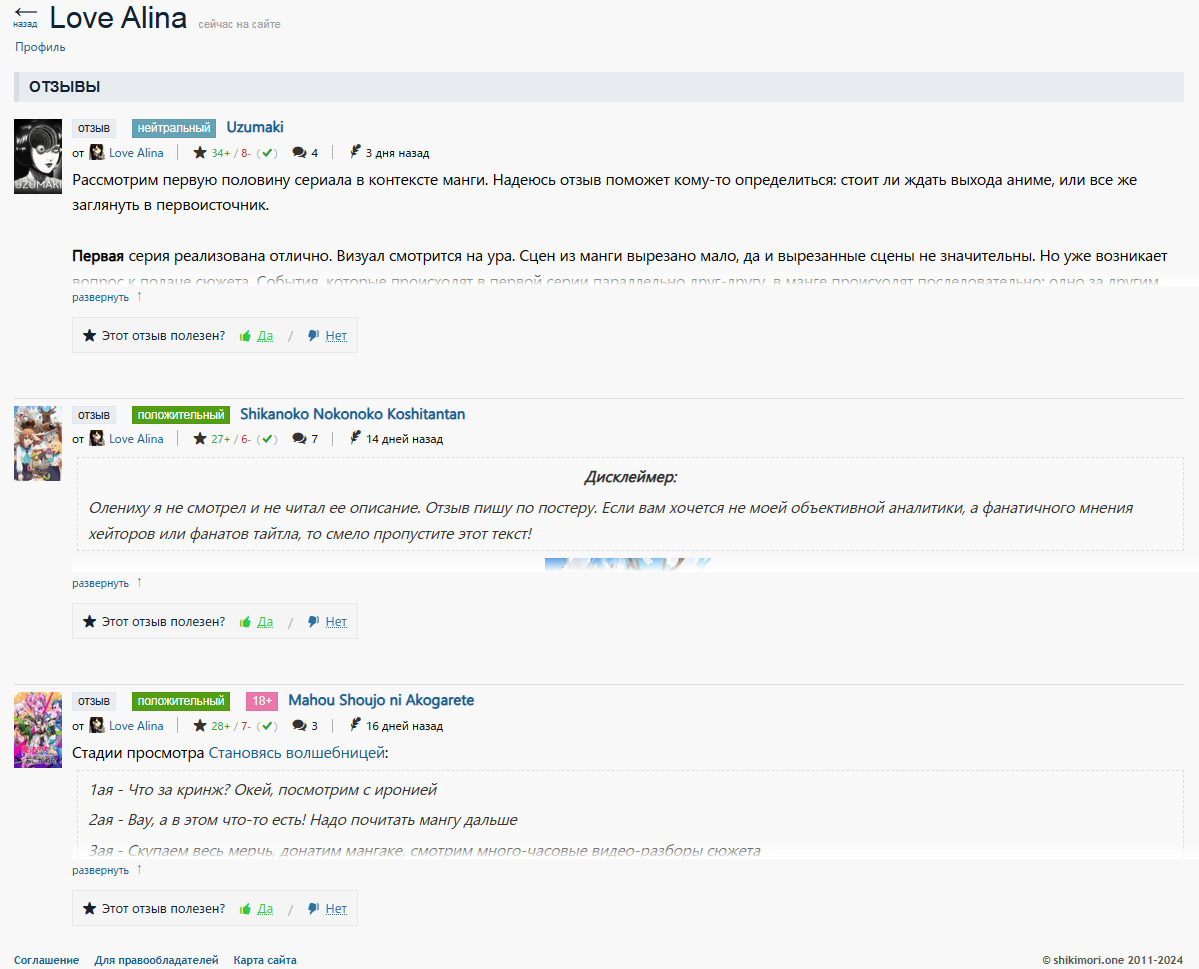Click the Love Alina avatar in Shikanoko review

pos(97,439)
